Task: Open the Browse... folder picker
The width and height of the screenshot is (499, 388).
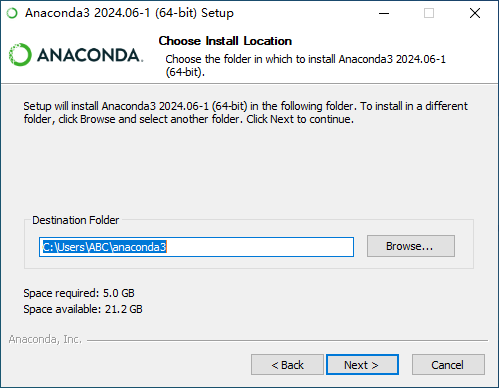Action: click(x=411, y=246)
